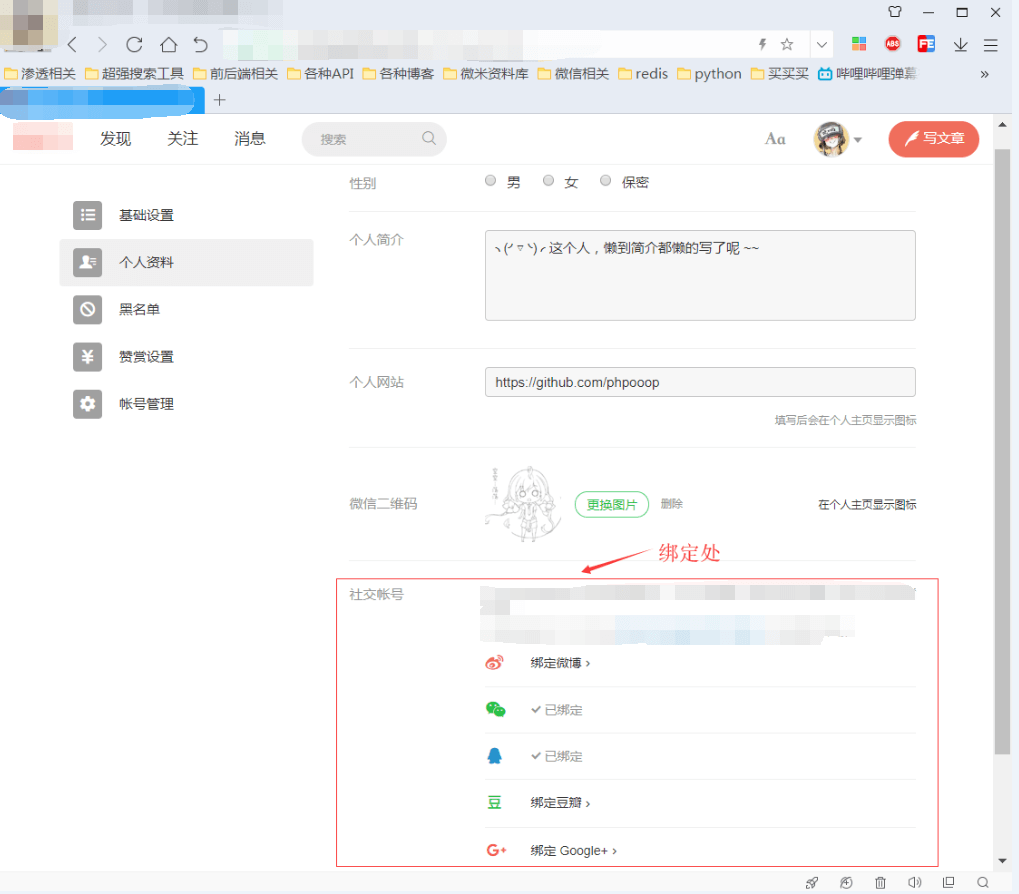
Task: Click the lightning speed mode icon
Action: pyautogui.click(x=762, y=44)
